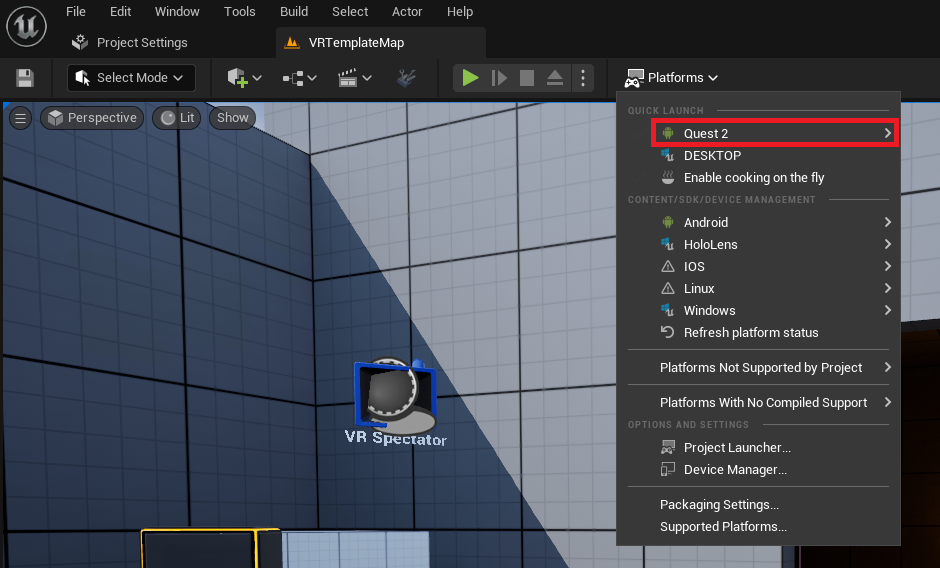Expand the Linux submenu arrow

click(x=888, y=288)
